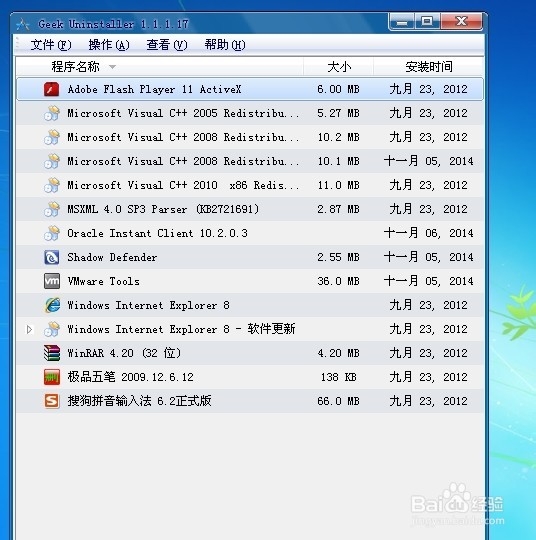Select Windows Internet Explorer 8 - 软件更新 name
The image size is (536, 540).
(181, 329)
